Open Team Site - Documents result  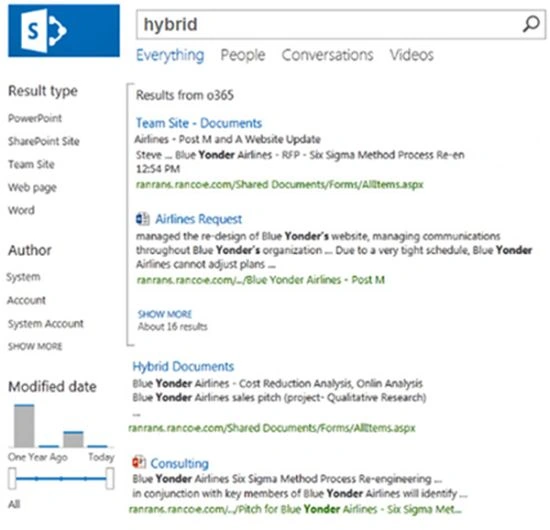tap(199, 123)
